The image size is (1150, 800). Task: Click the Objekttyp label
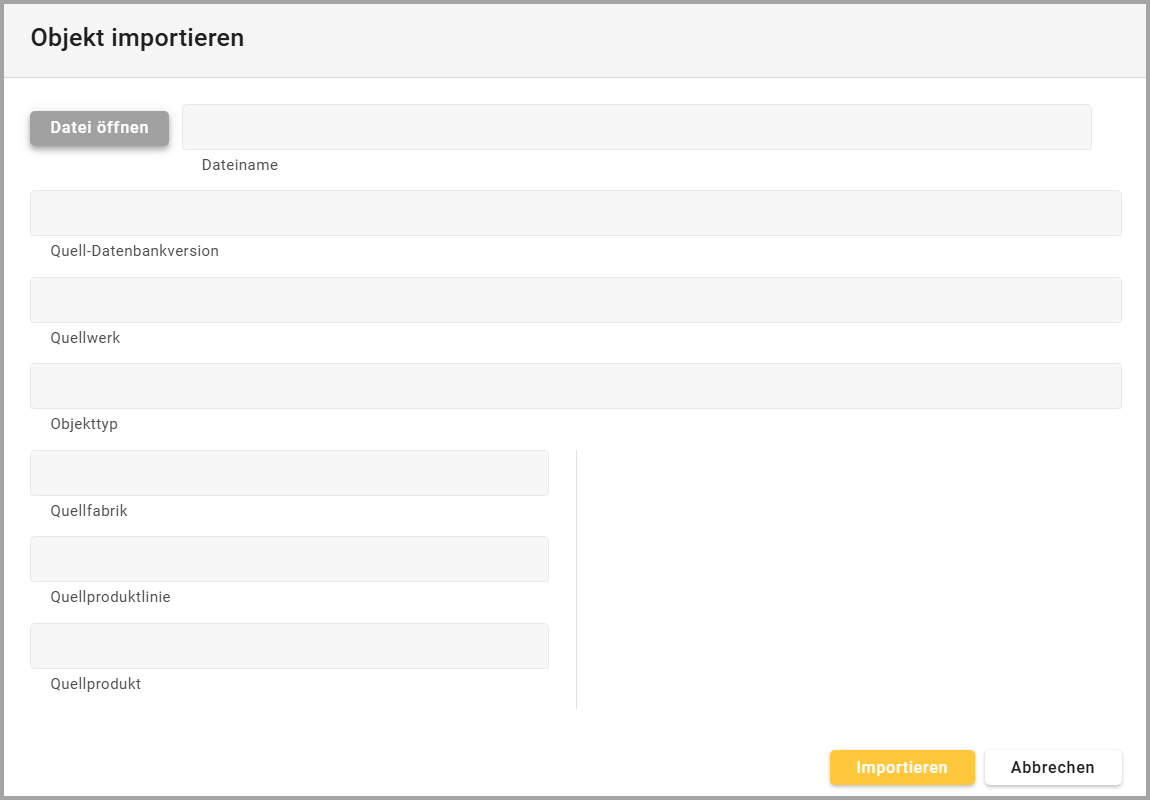pyautogui.click(x=84, y=424)
